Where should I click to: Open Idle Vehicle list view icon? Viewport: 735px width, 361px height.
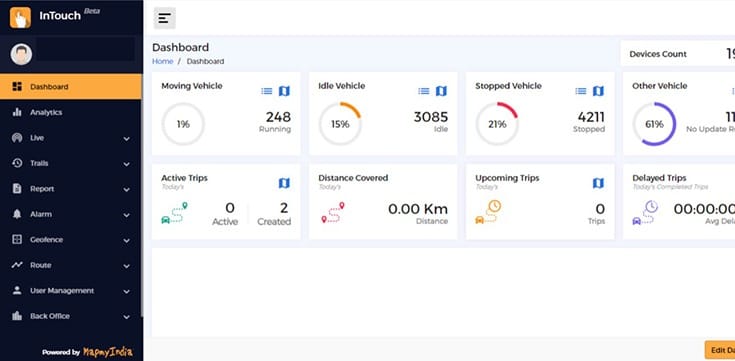424,91
